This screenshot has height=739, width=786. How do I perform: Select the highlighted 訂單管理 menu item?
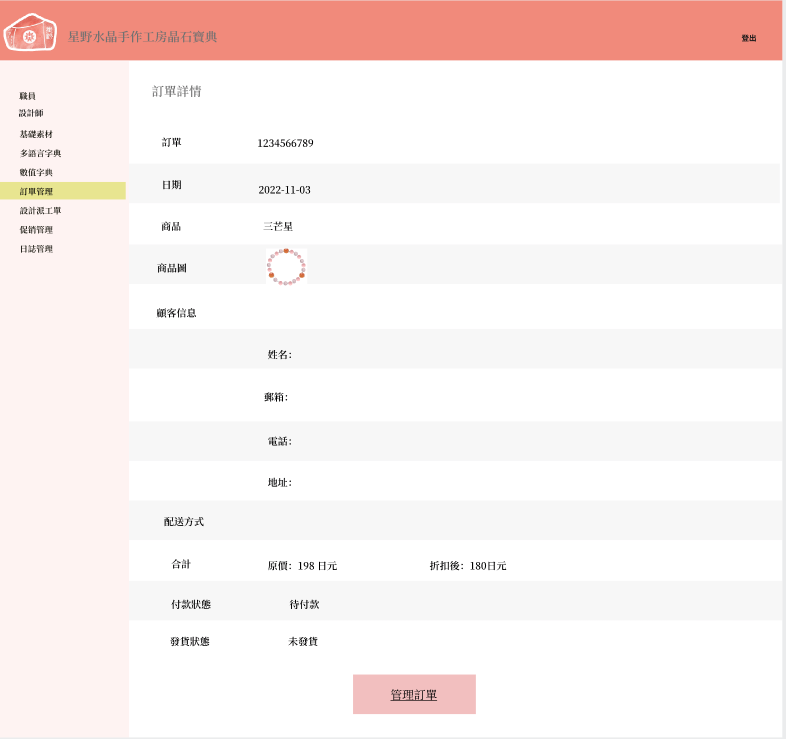pos(36,191)
